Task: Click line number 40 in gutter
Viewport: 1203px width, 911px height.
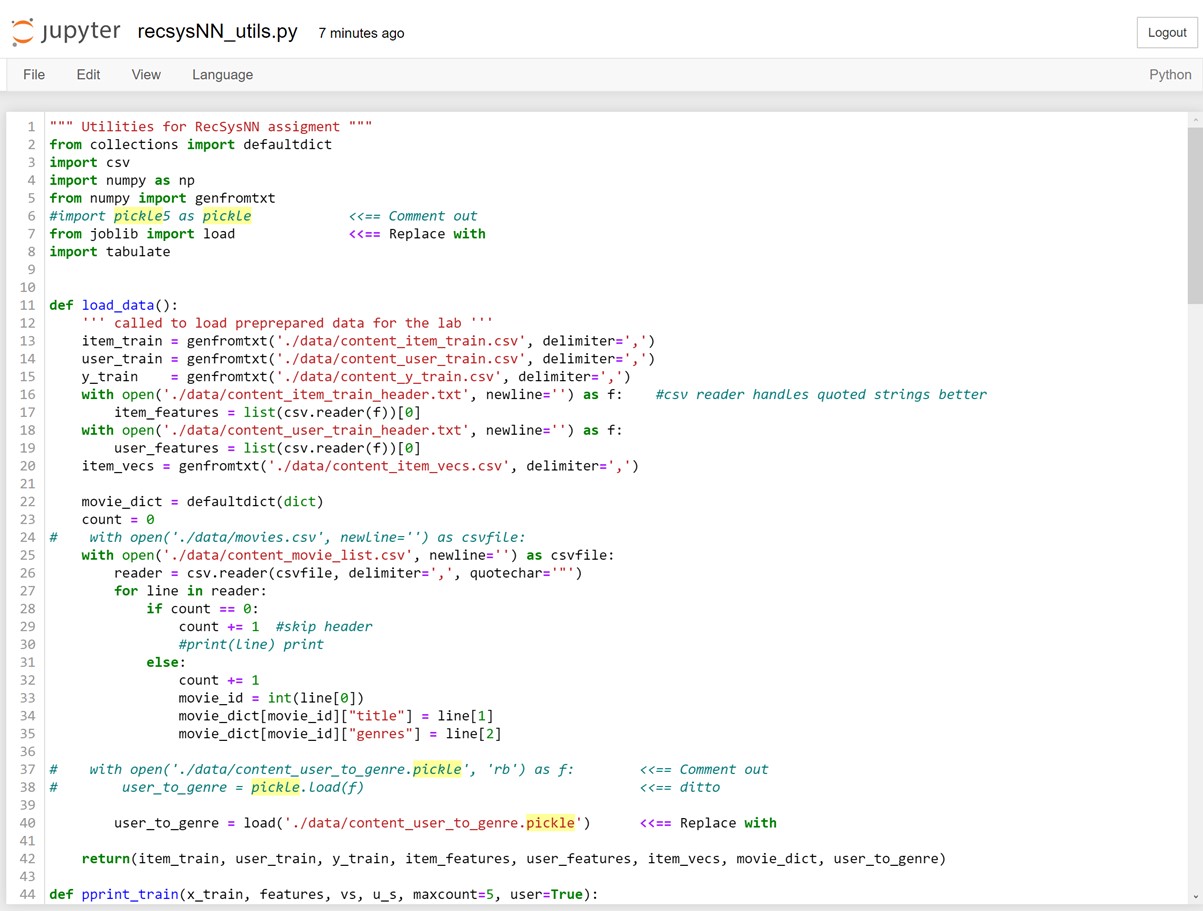Action: [x=27, y=823]
